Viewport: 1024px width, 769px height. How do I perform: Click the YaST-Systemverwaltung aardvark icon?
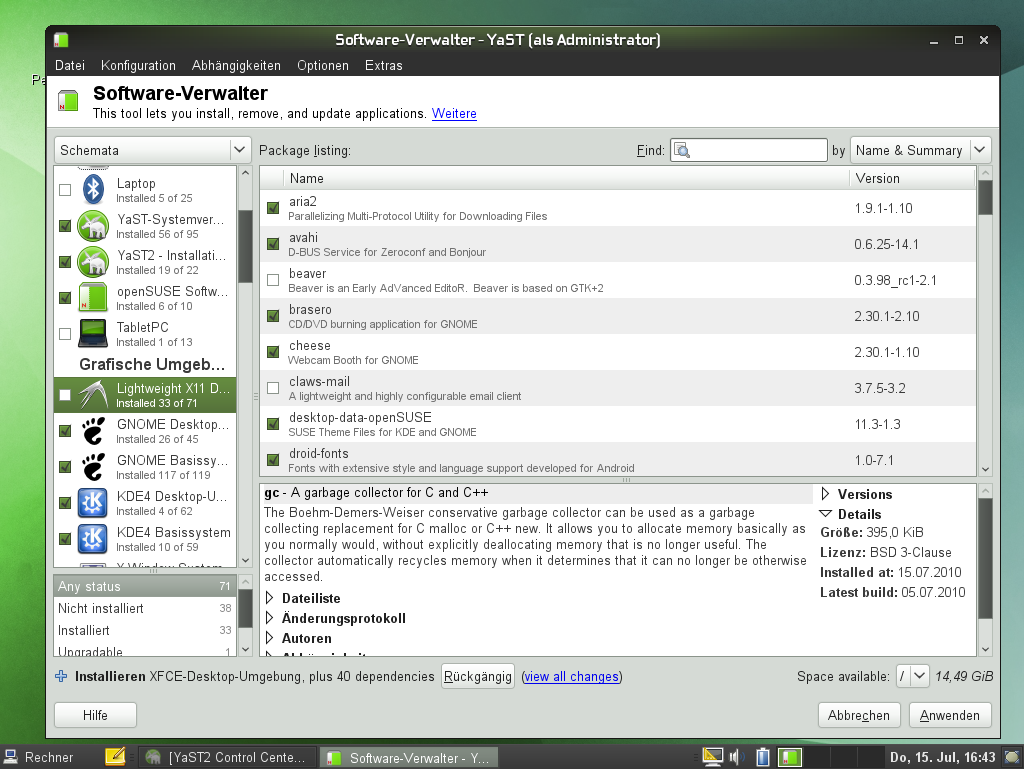point(94,226)
